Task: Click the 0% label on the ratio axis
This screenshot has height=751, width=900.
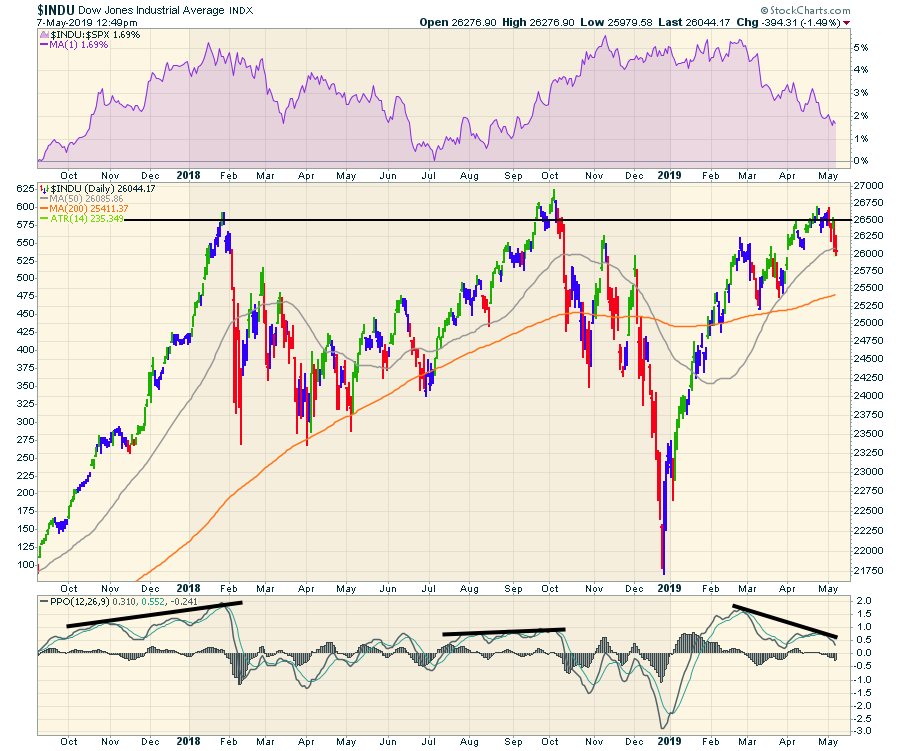Action: pos(860,161)
